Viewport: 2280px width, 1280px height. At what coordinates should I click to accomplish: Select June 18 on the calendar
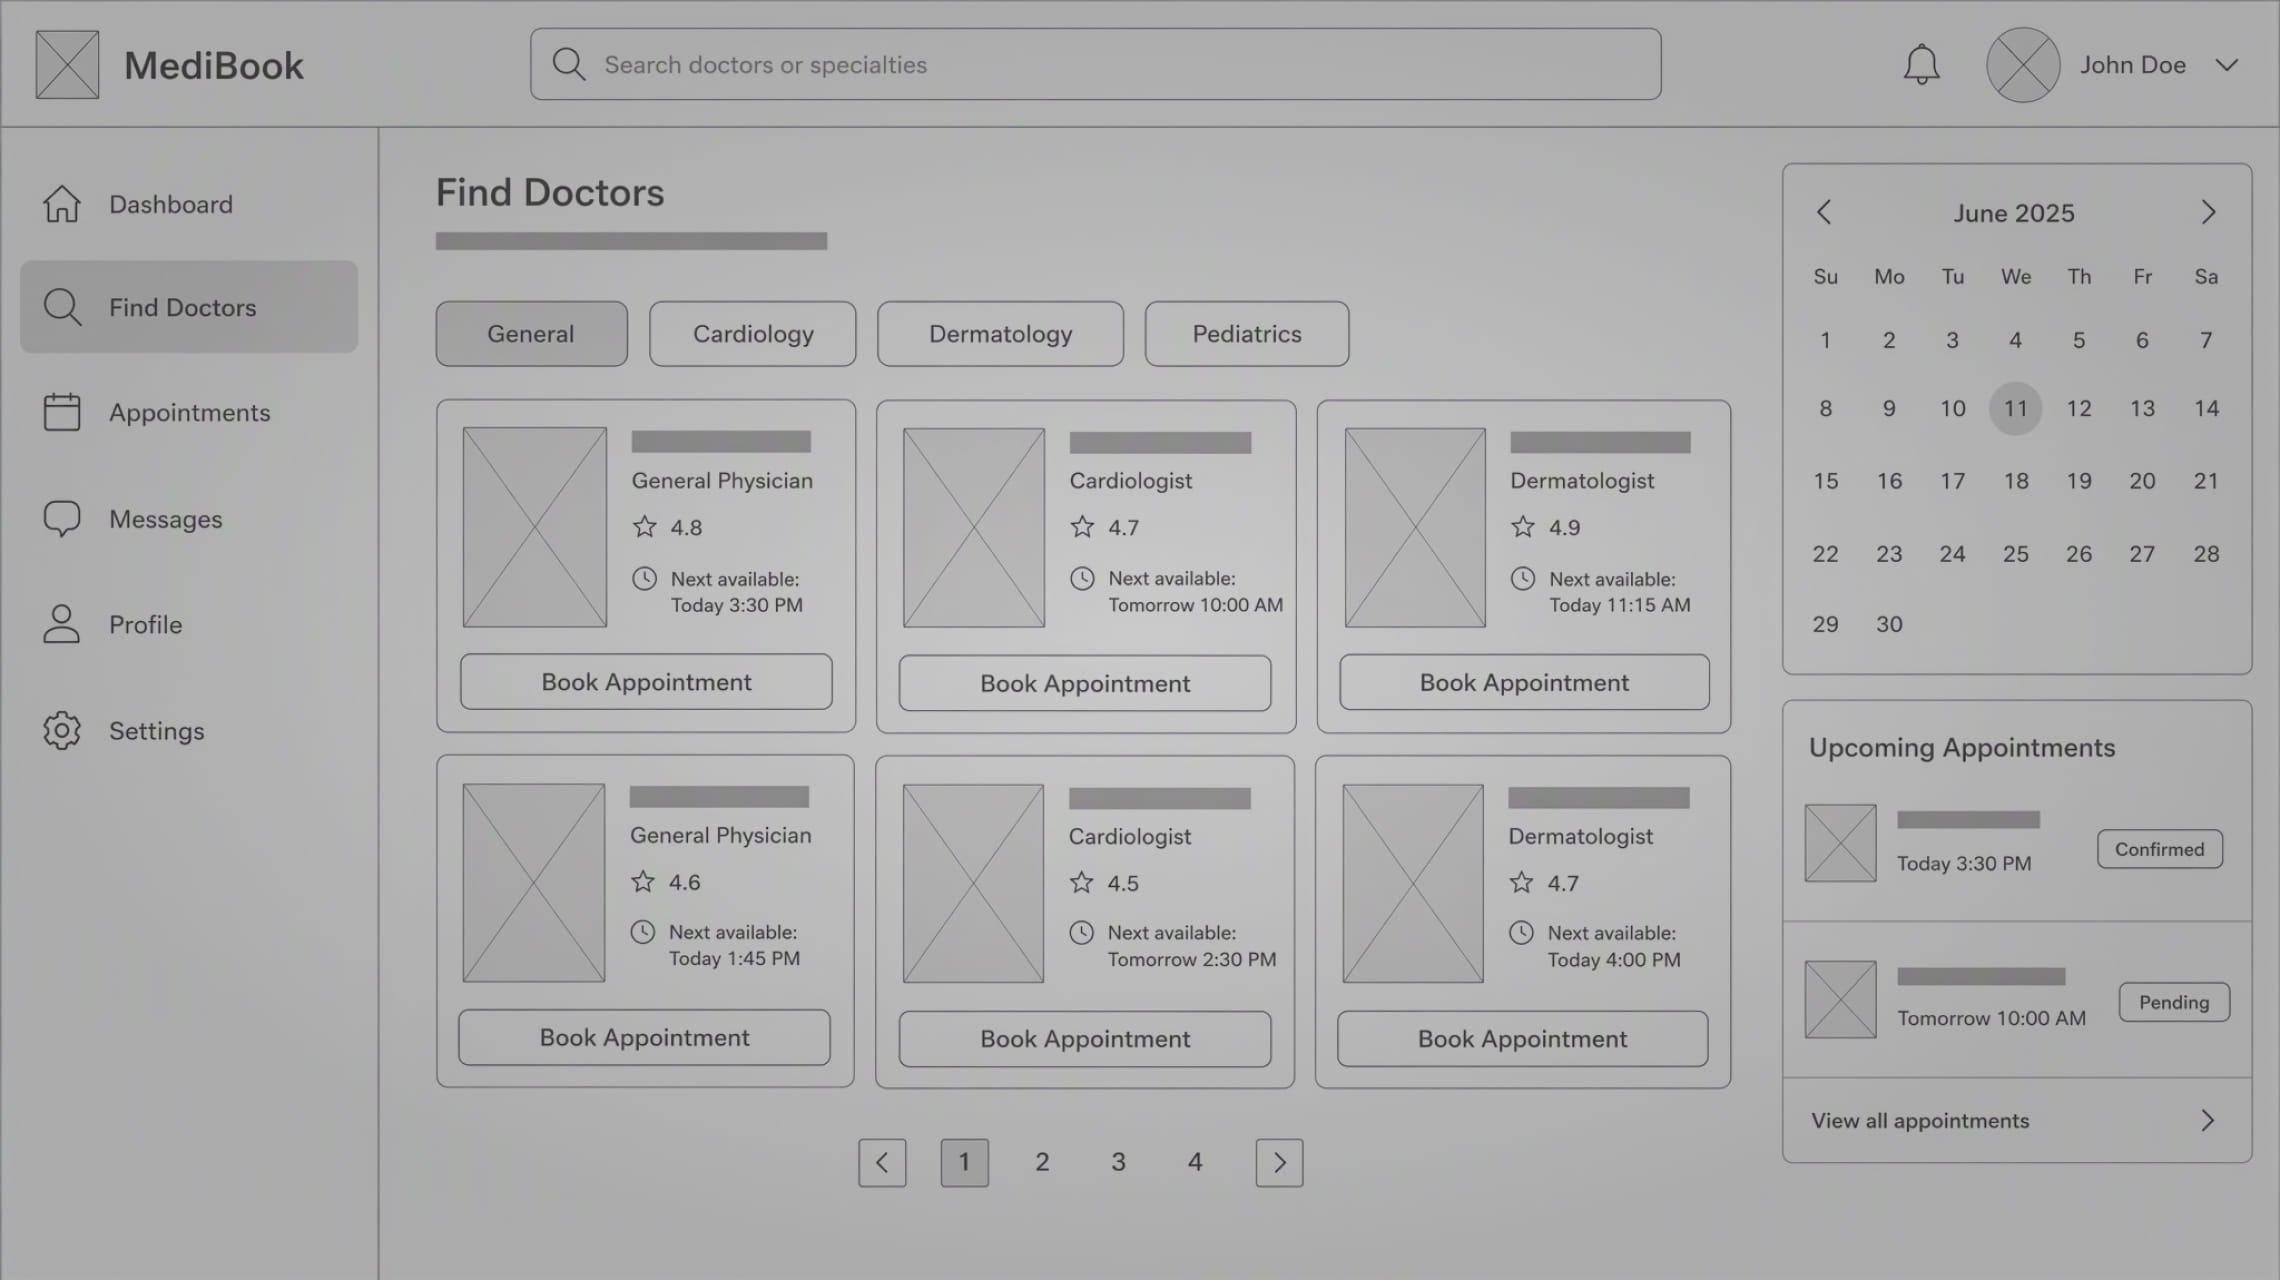tap(2015, 481)
